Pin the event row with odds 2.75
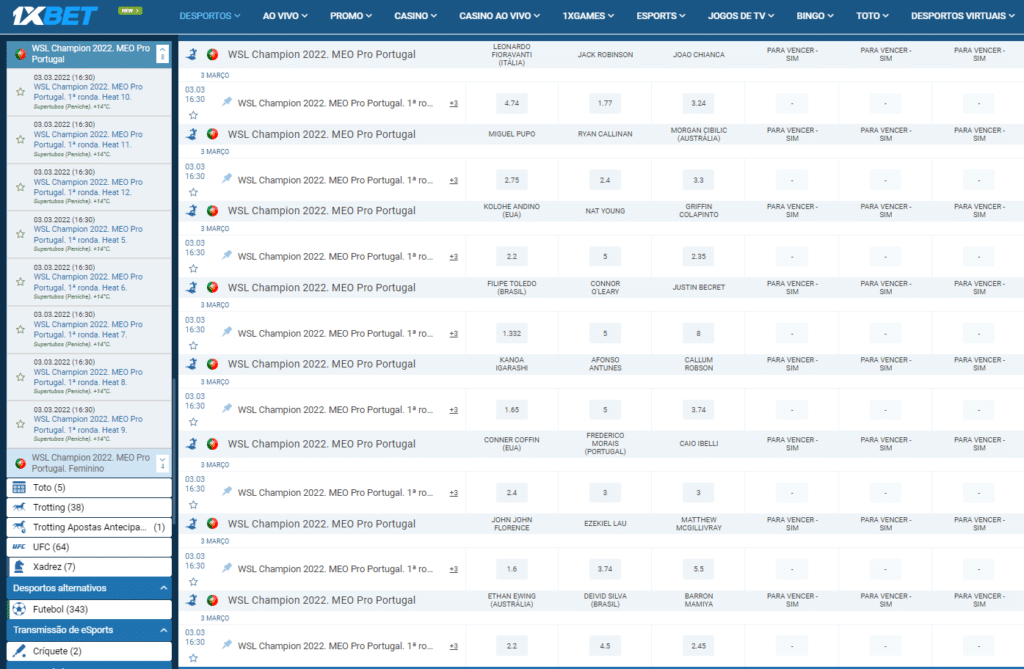This screenshot has height=669, width=1024. point(227,178)
